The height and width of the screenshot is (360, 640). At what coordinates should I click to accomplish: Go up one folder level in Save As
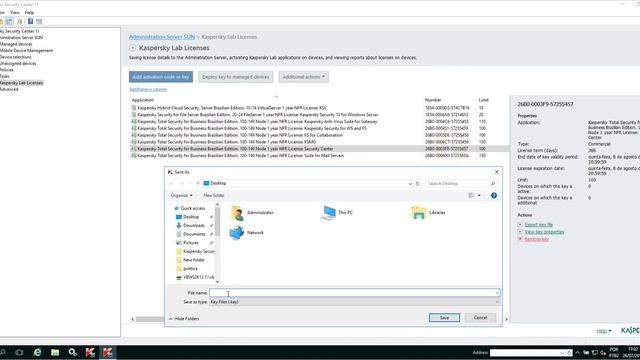[198, 184]
